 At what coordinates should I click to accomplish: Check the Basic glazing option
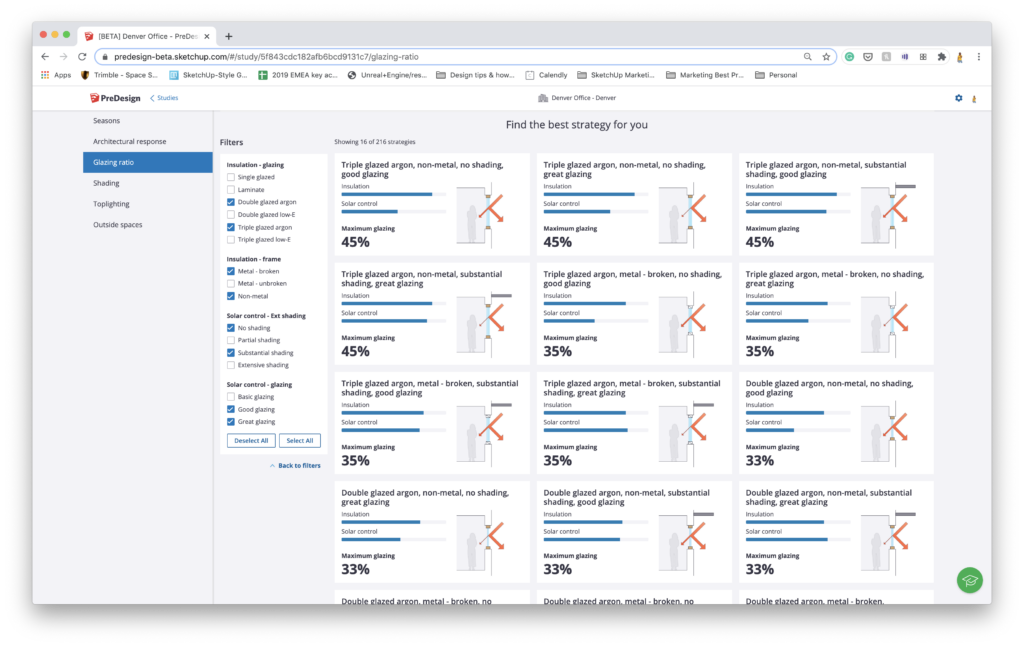[x=231, y=396]
